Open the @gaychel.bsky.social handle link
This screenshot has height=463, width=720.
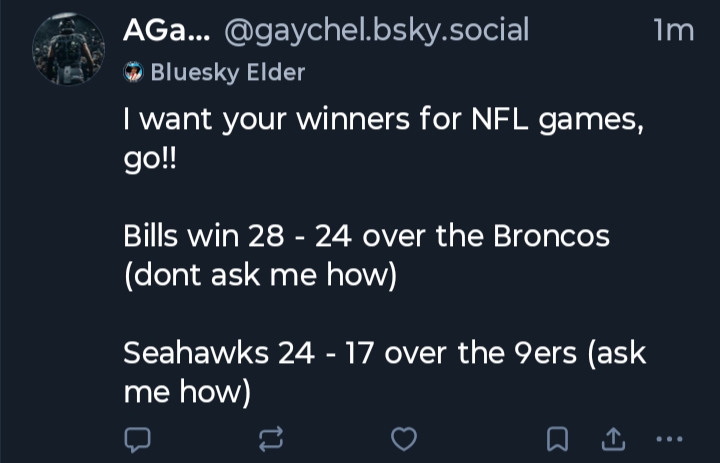pyautogui.click(x=376, y=31)
